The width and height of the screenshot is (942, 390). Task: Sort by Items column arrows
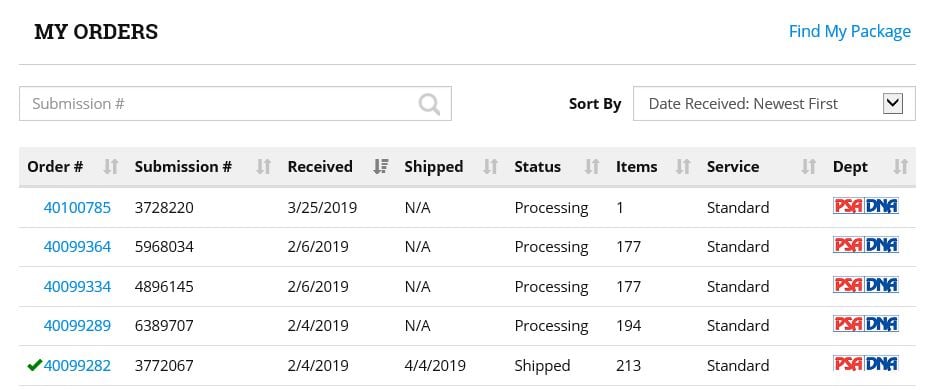coord(683,166)
